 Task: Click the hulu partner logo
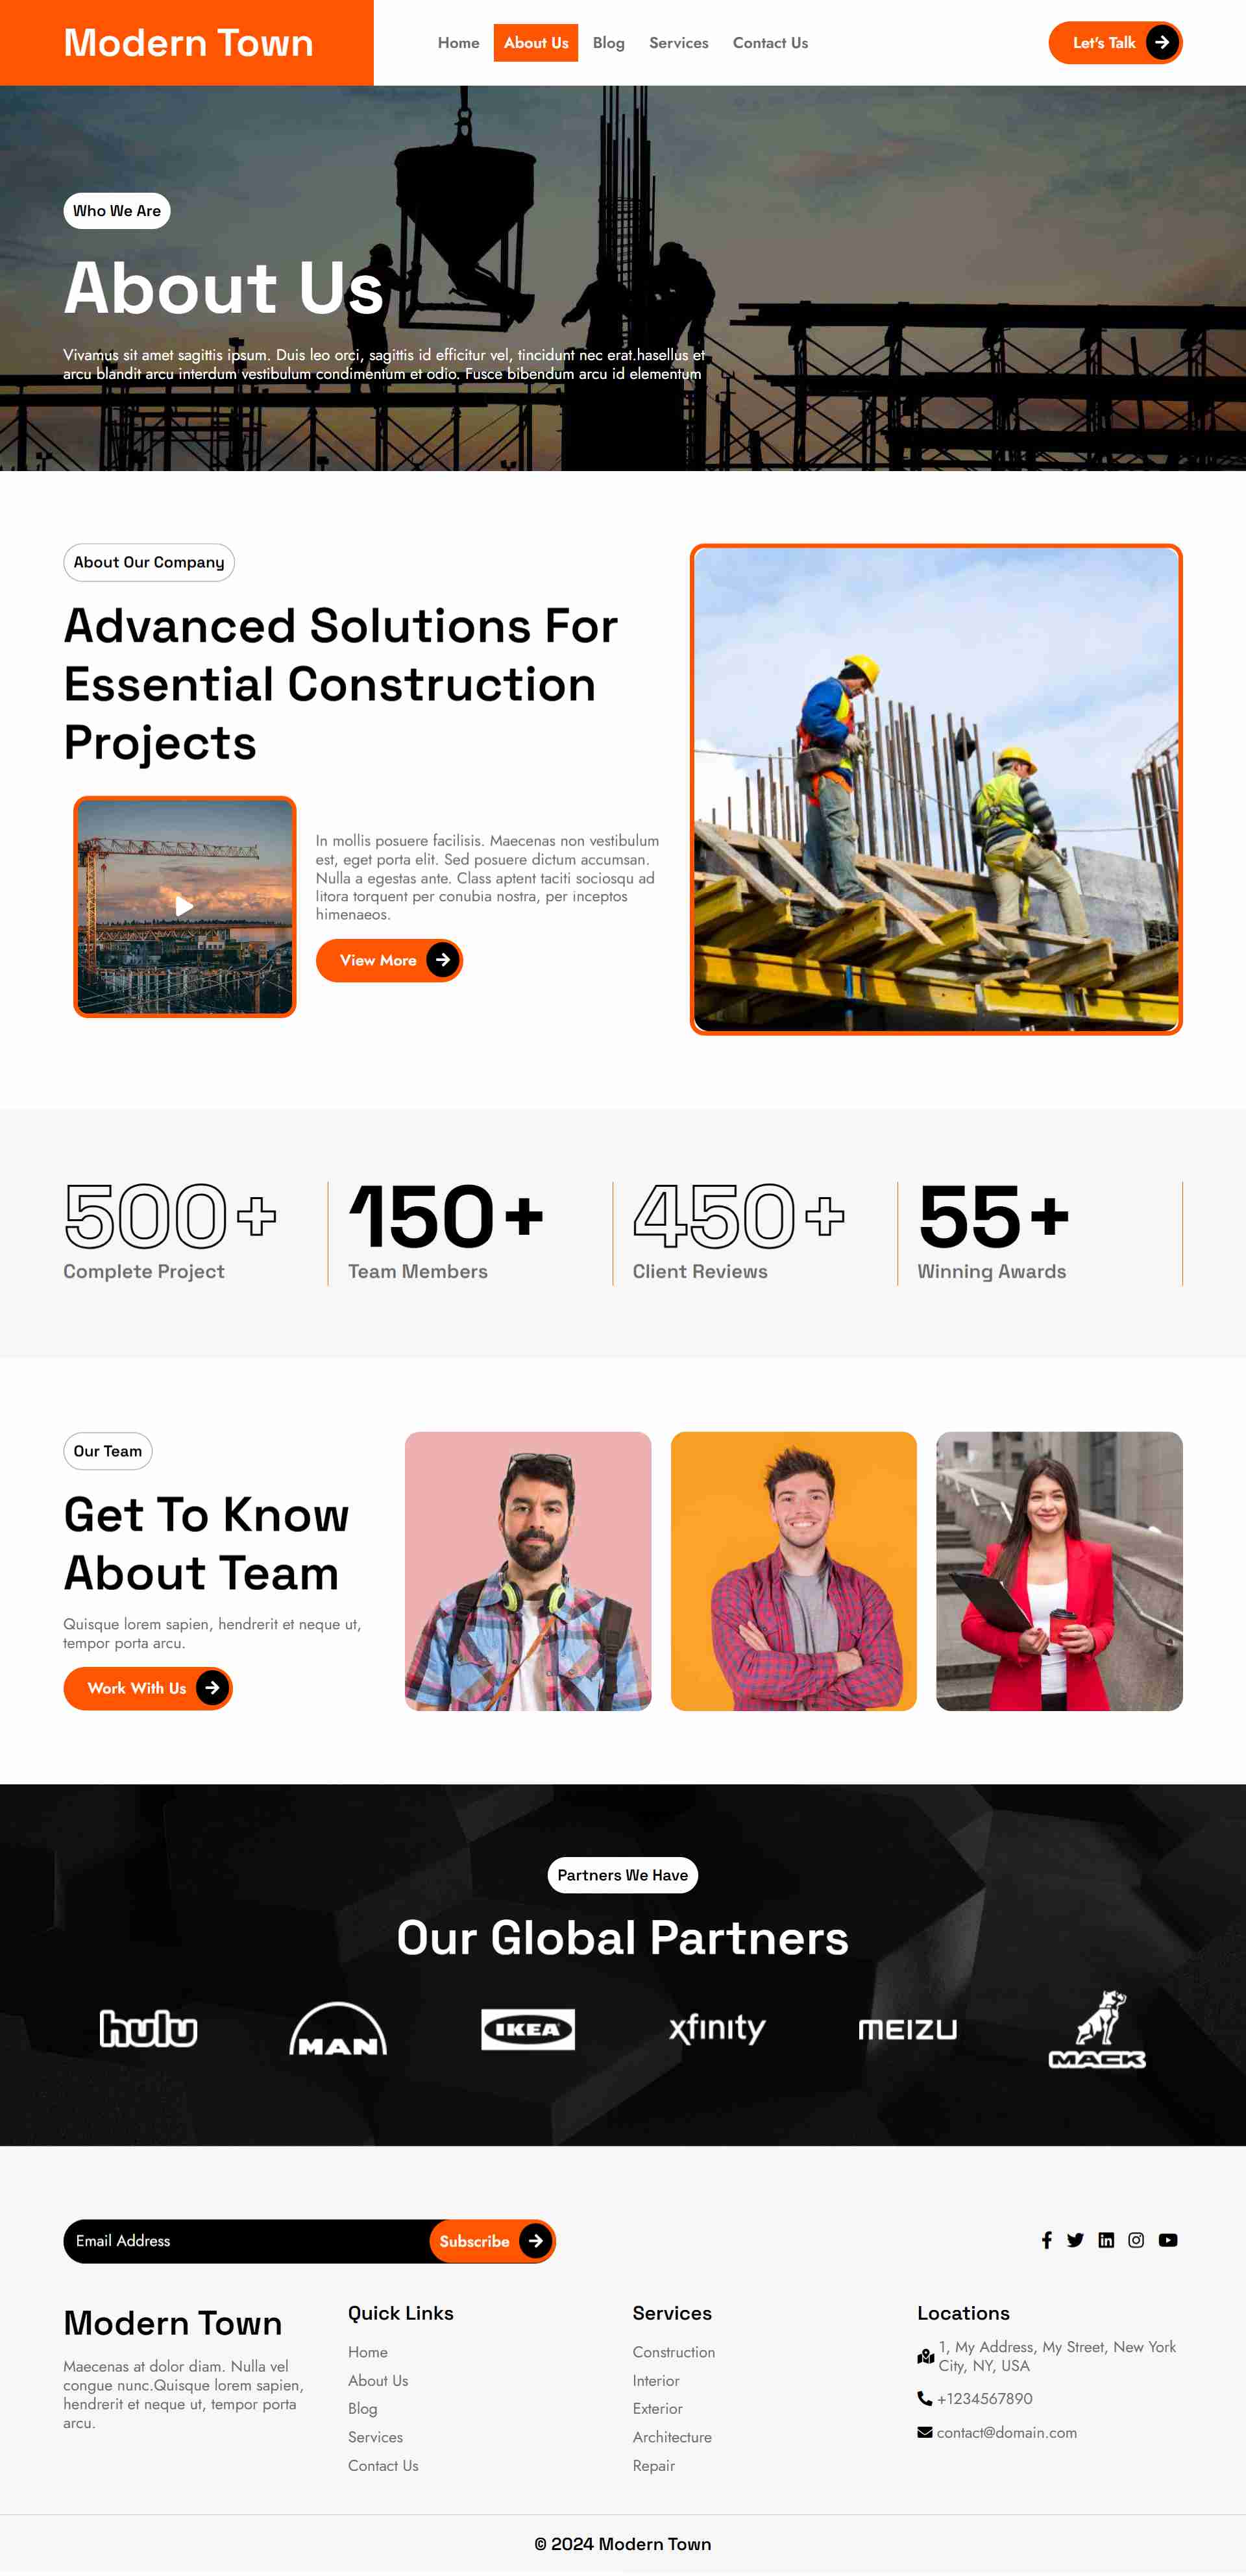149,2029
